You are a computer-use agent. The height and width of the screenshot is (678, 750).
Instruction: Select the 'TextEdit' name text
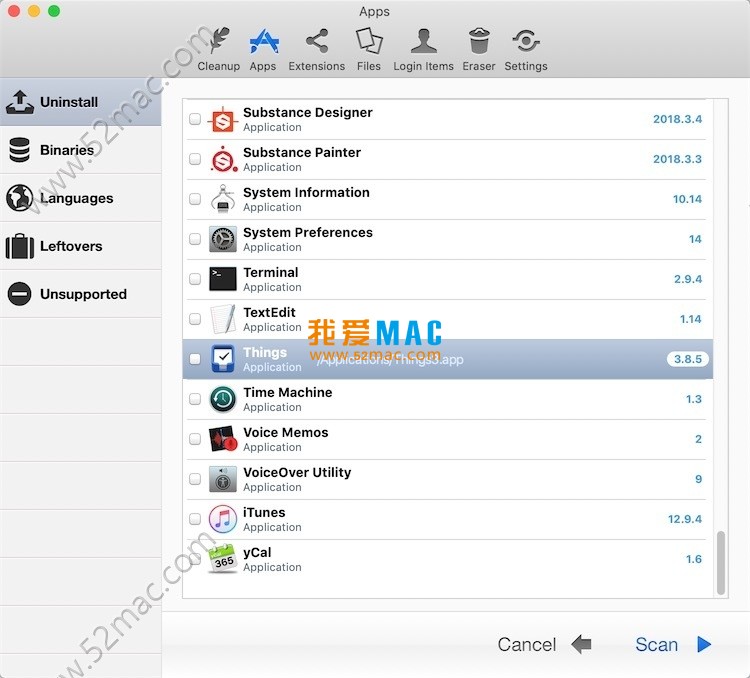pyautogui.click(x=269, y=312)
